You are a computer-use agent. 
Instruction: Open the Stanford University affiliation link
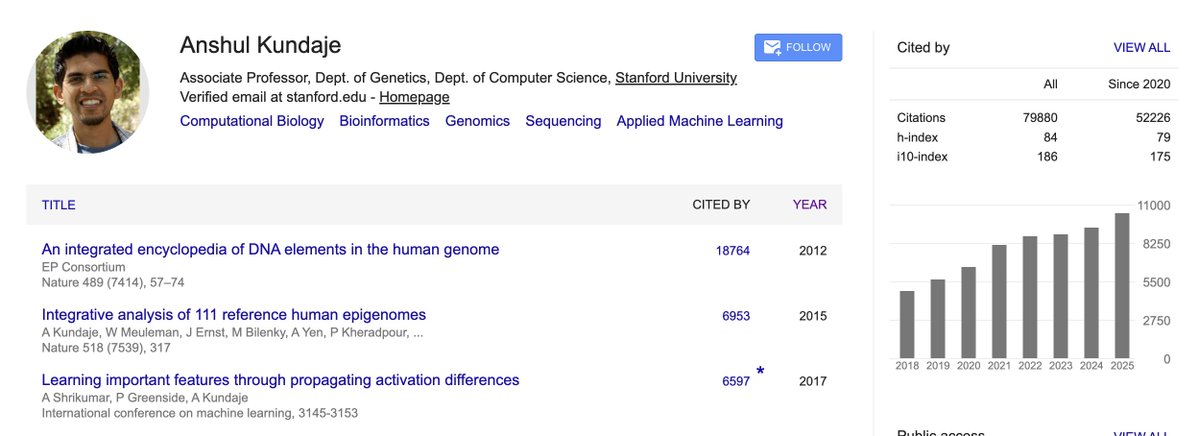pyautogui.click(x=675, y=78)
